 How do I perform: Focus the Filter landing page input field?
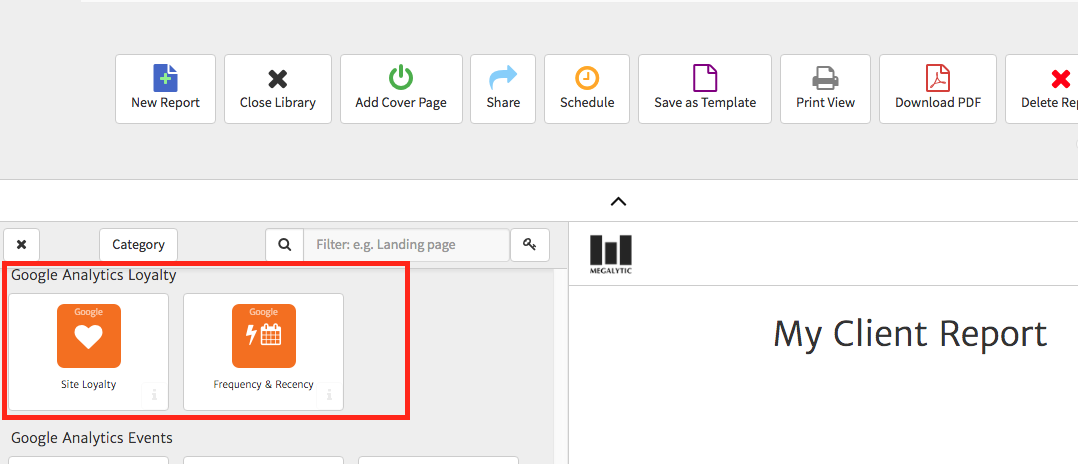(x=406, y=245)
